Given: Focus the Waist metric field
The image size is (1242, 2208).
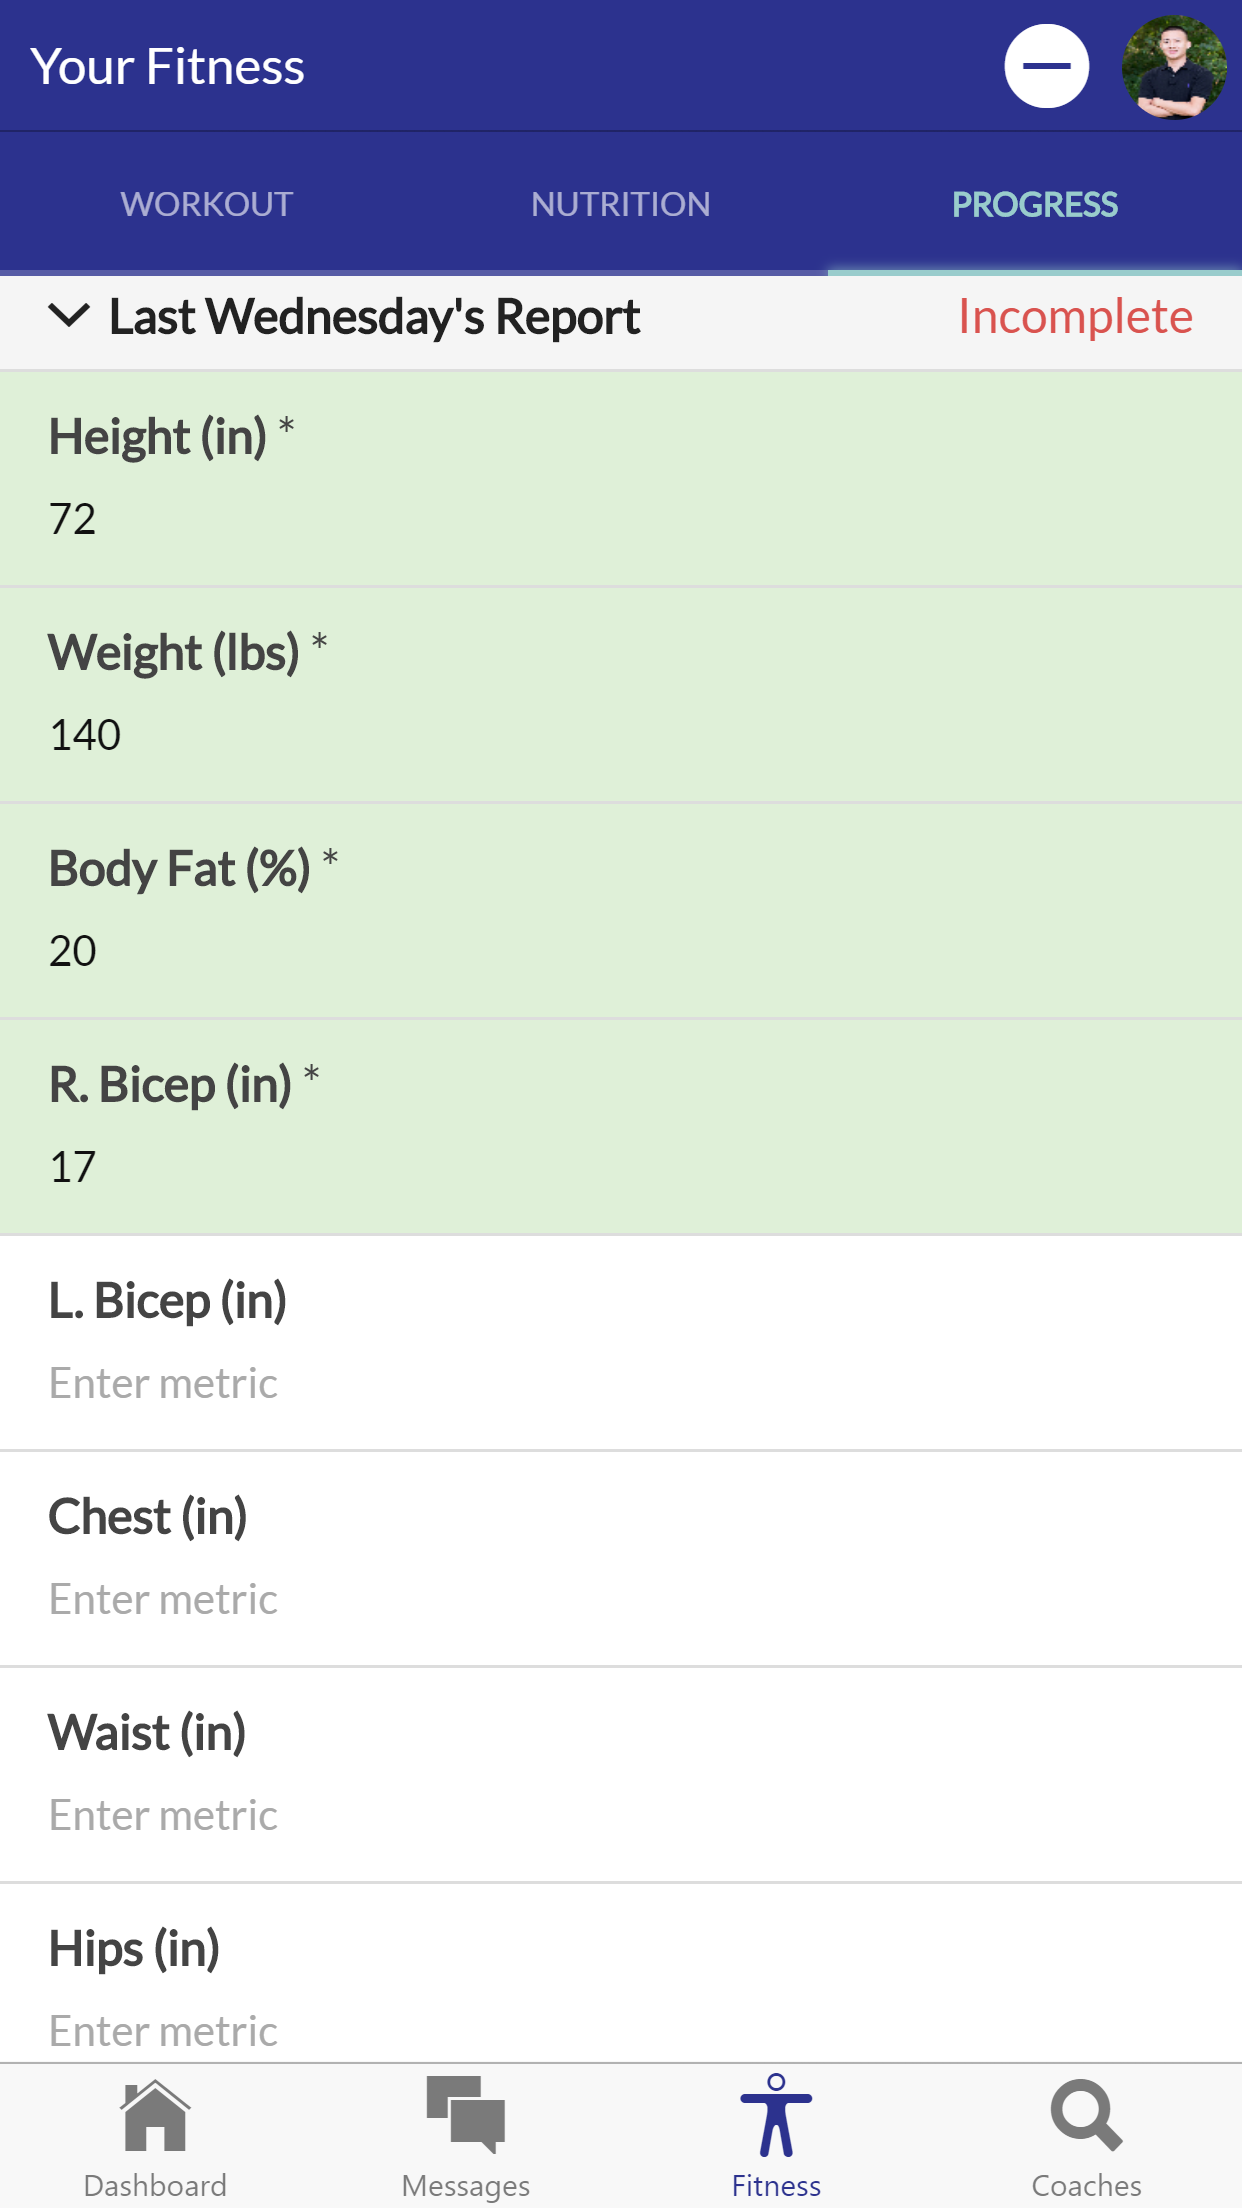Looking at the screenshot, I should click(x=164, y=1815).
